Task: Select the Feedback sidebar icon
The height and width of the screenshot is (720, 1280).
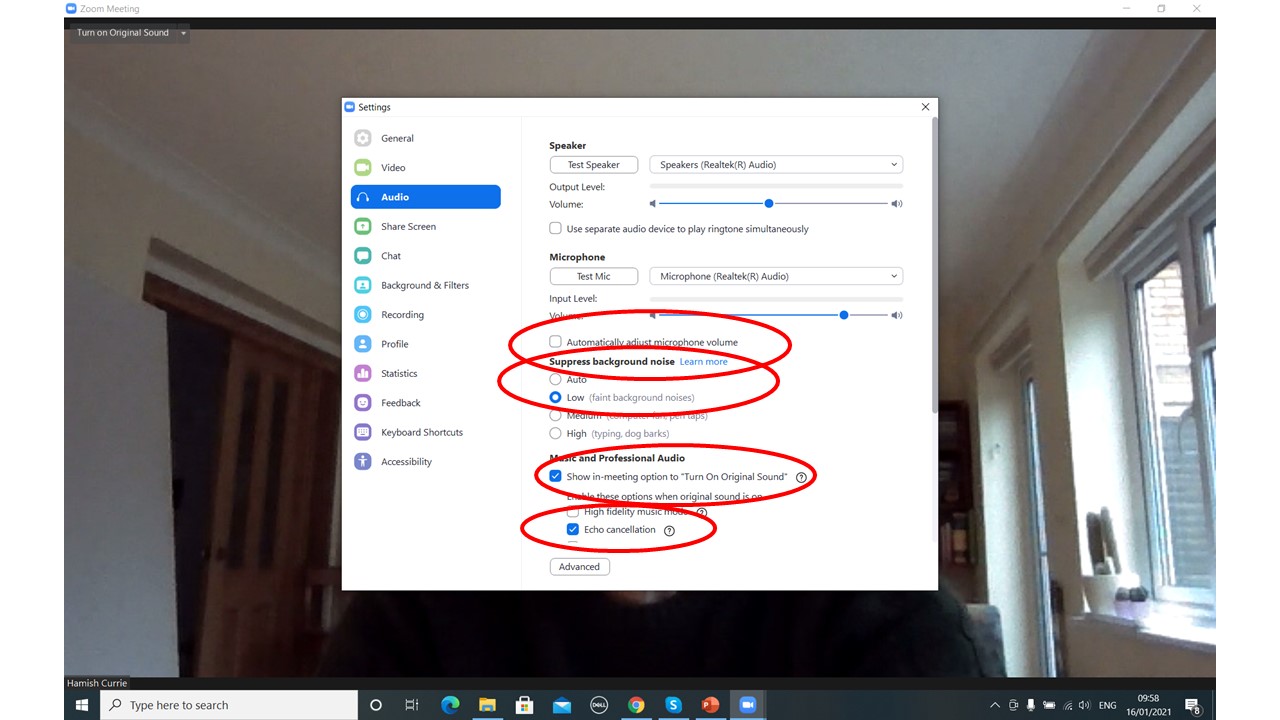Action: click(363, 403)
